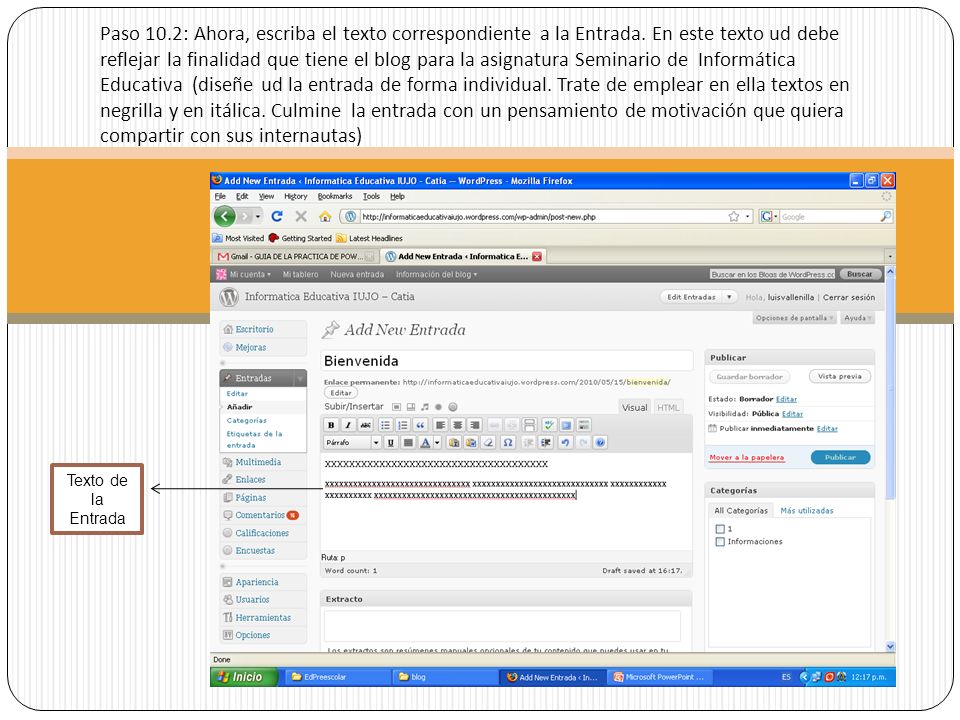
Task: Undo the last edit in the editor
Action: (x=565, y=443)
